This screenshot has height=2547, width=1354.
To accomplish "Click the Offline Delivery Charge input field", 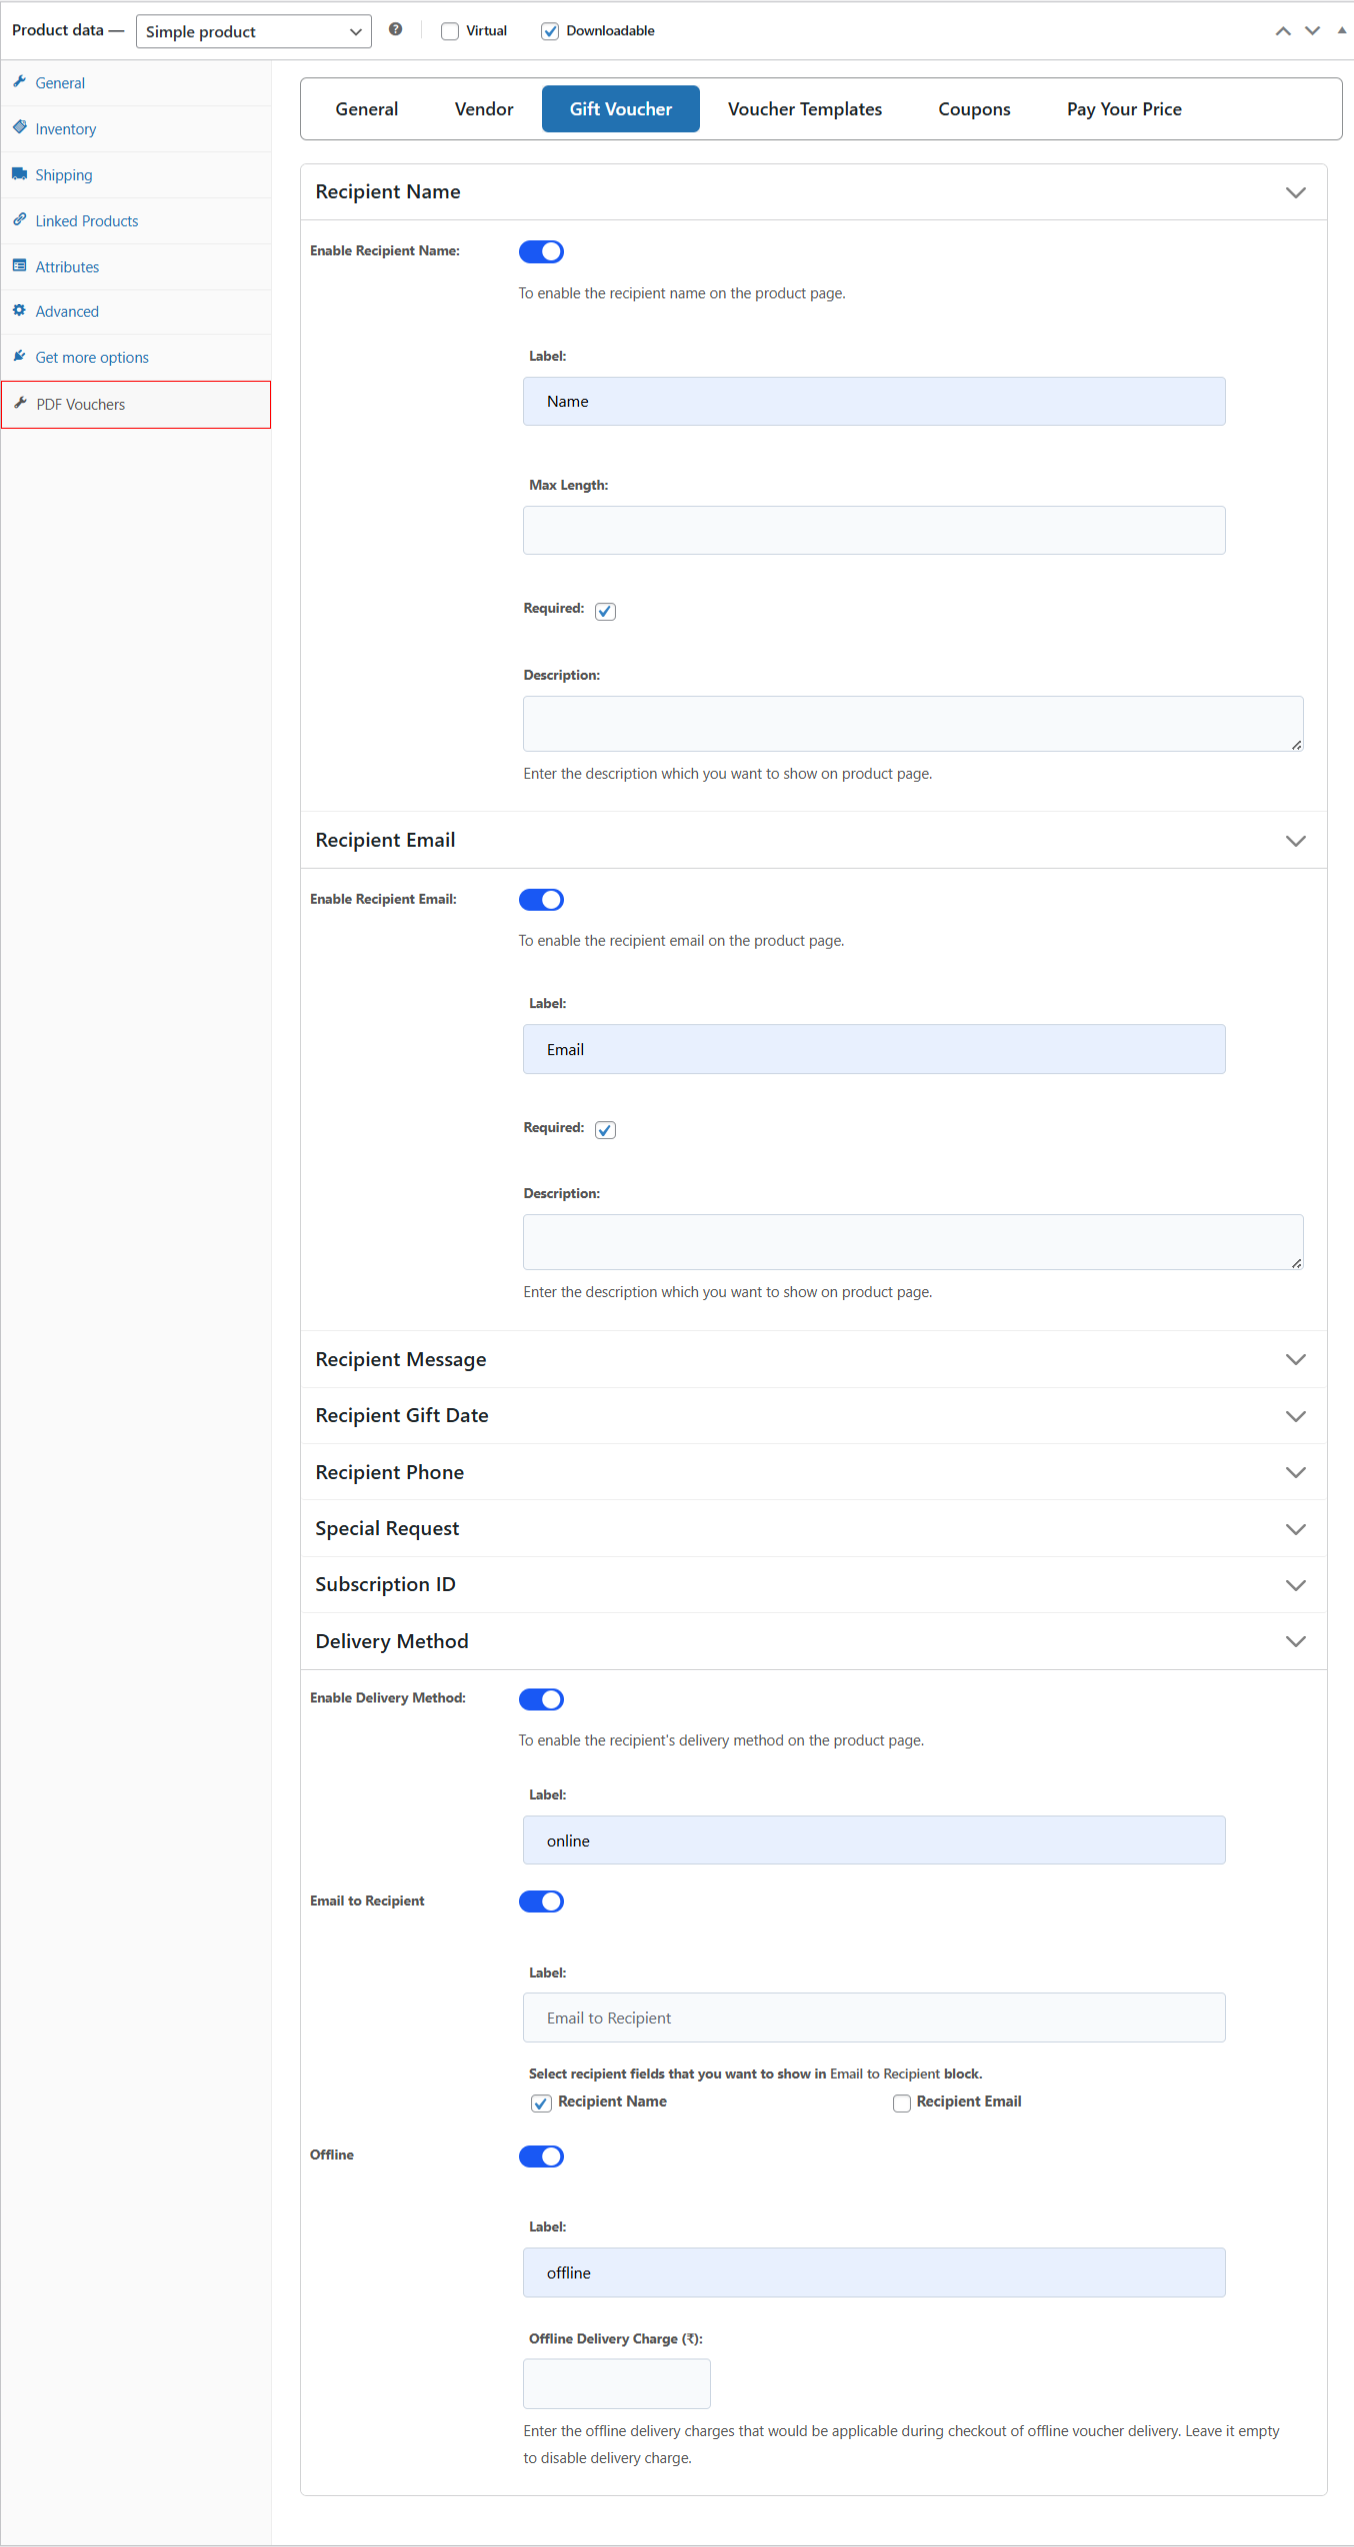I will (616, 2384).
